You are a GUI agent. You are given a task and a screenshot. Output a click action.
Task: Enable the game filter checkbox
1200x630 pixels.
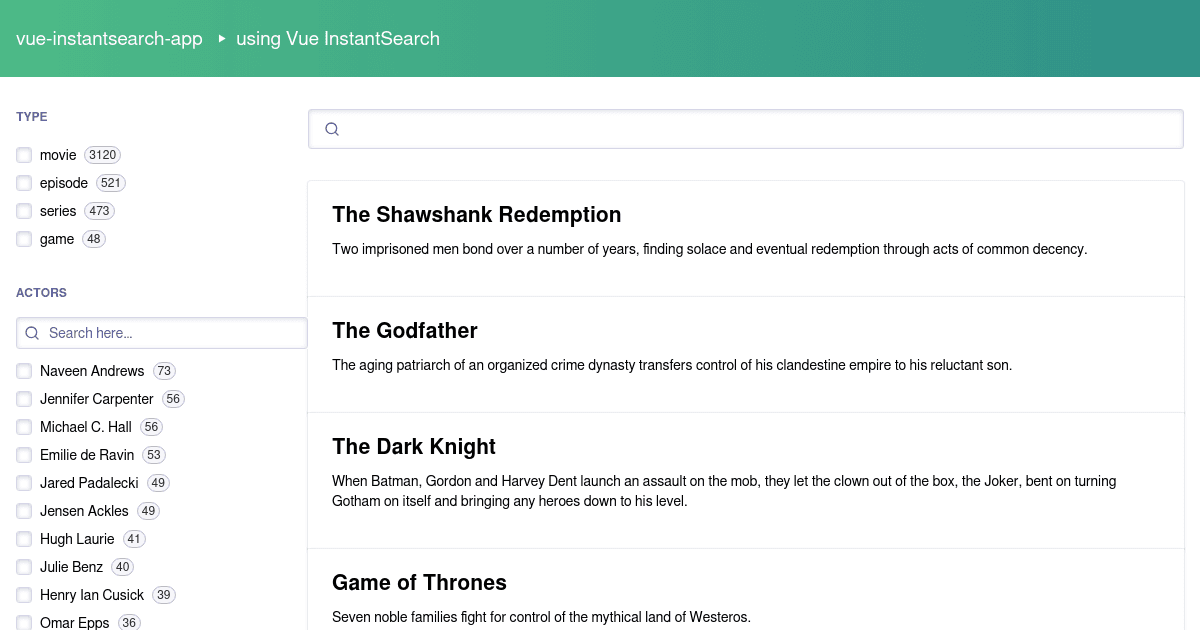point(24,239)
